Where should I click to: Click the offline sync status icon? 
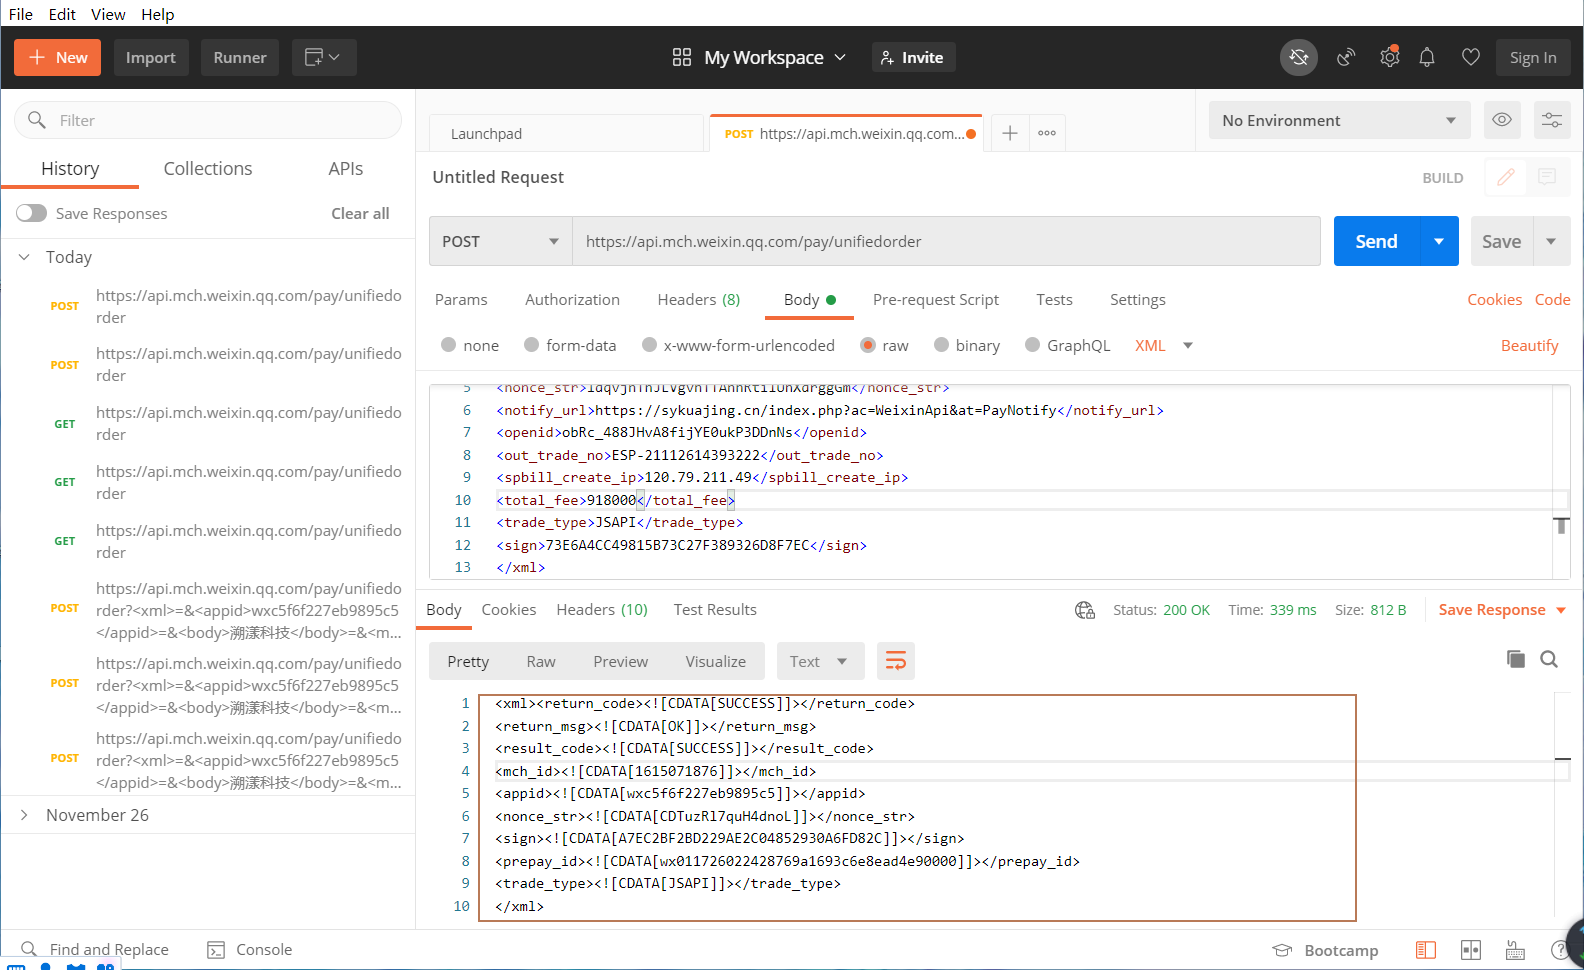pos(1298,58)
